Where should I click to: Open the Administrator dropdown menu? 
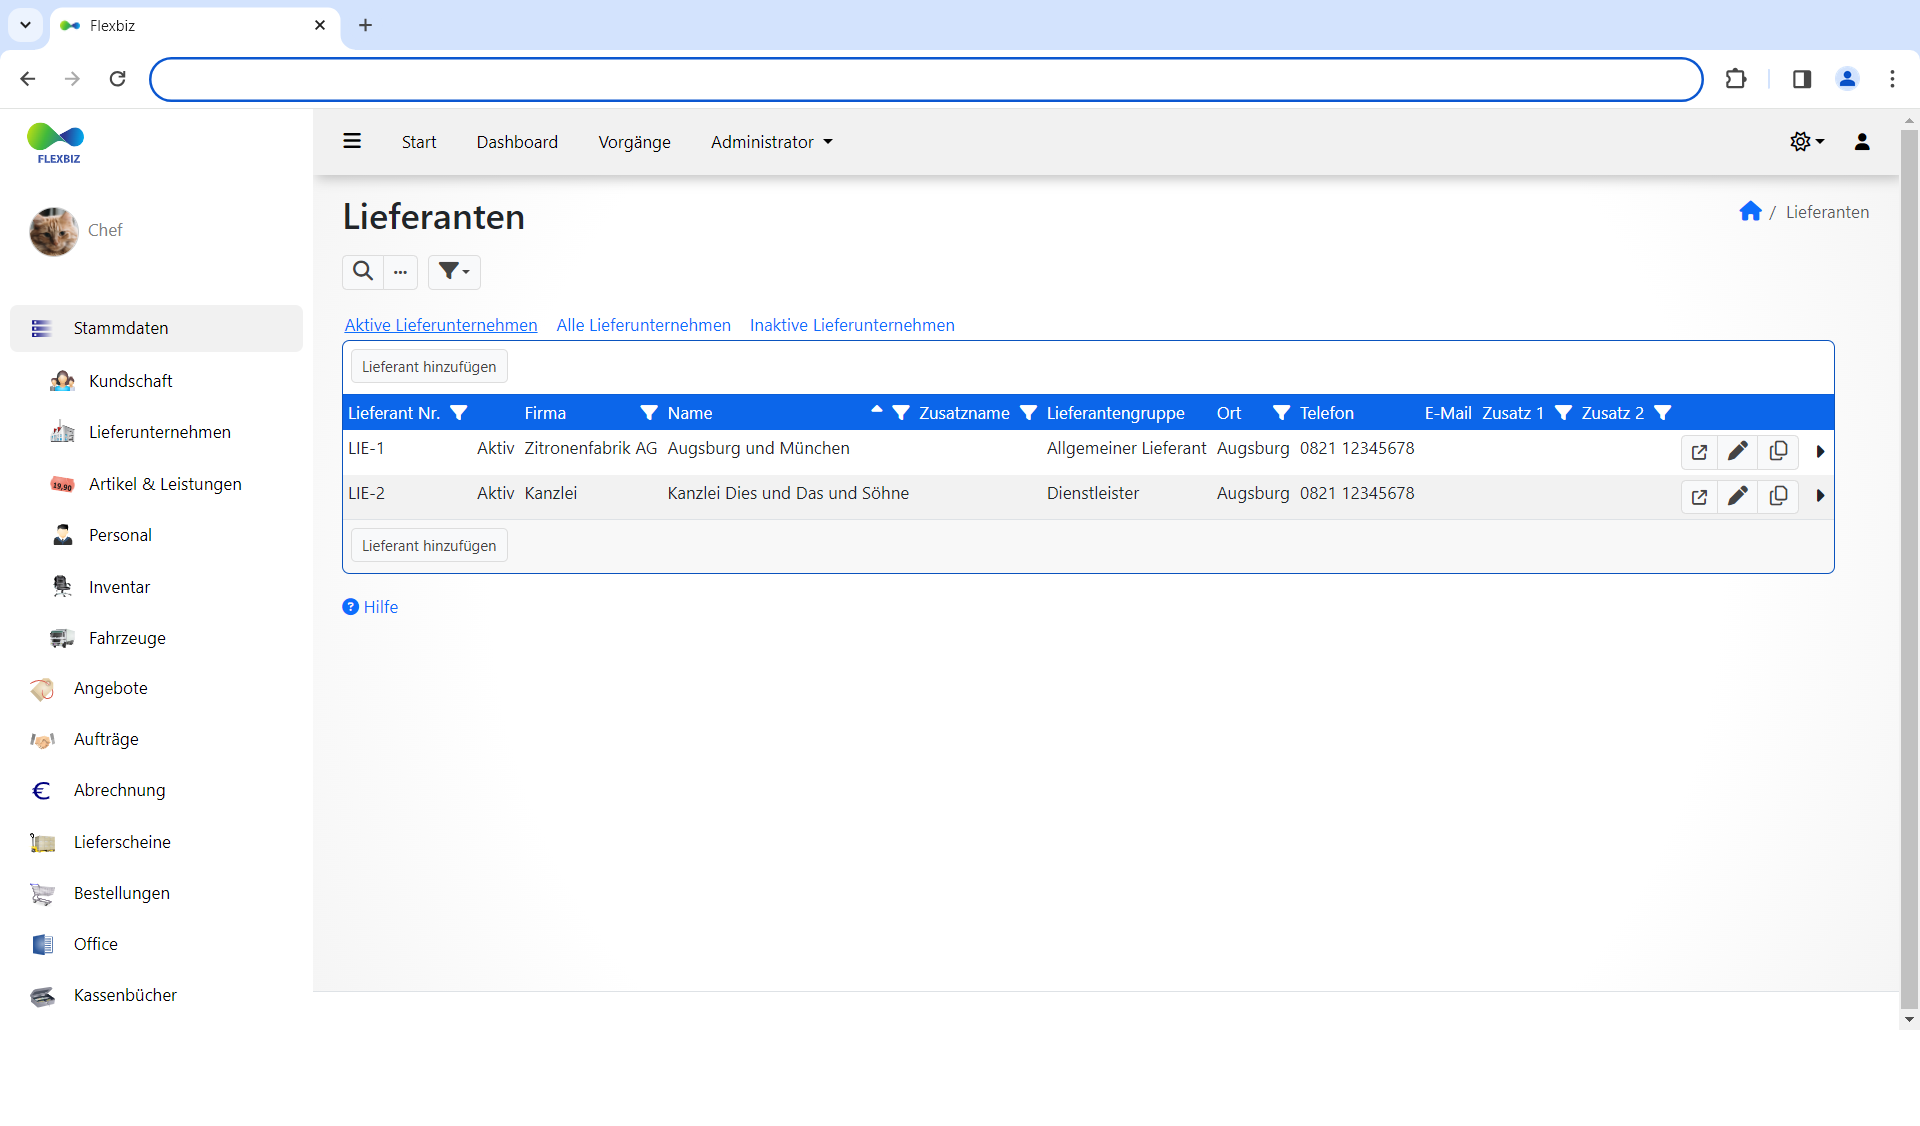pos(771,142)
